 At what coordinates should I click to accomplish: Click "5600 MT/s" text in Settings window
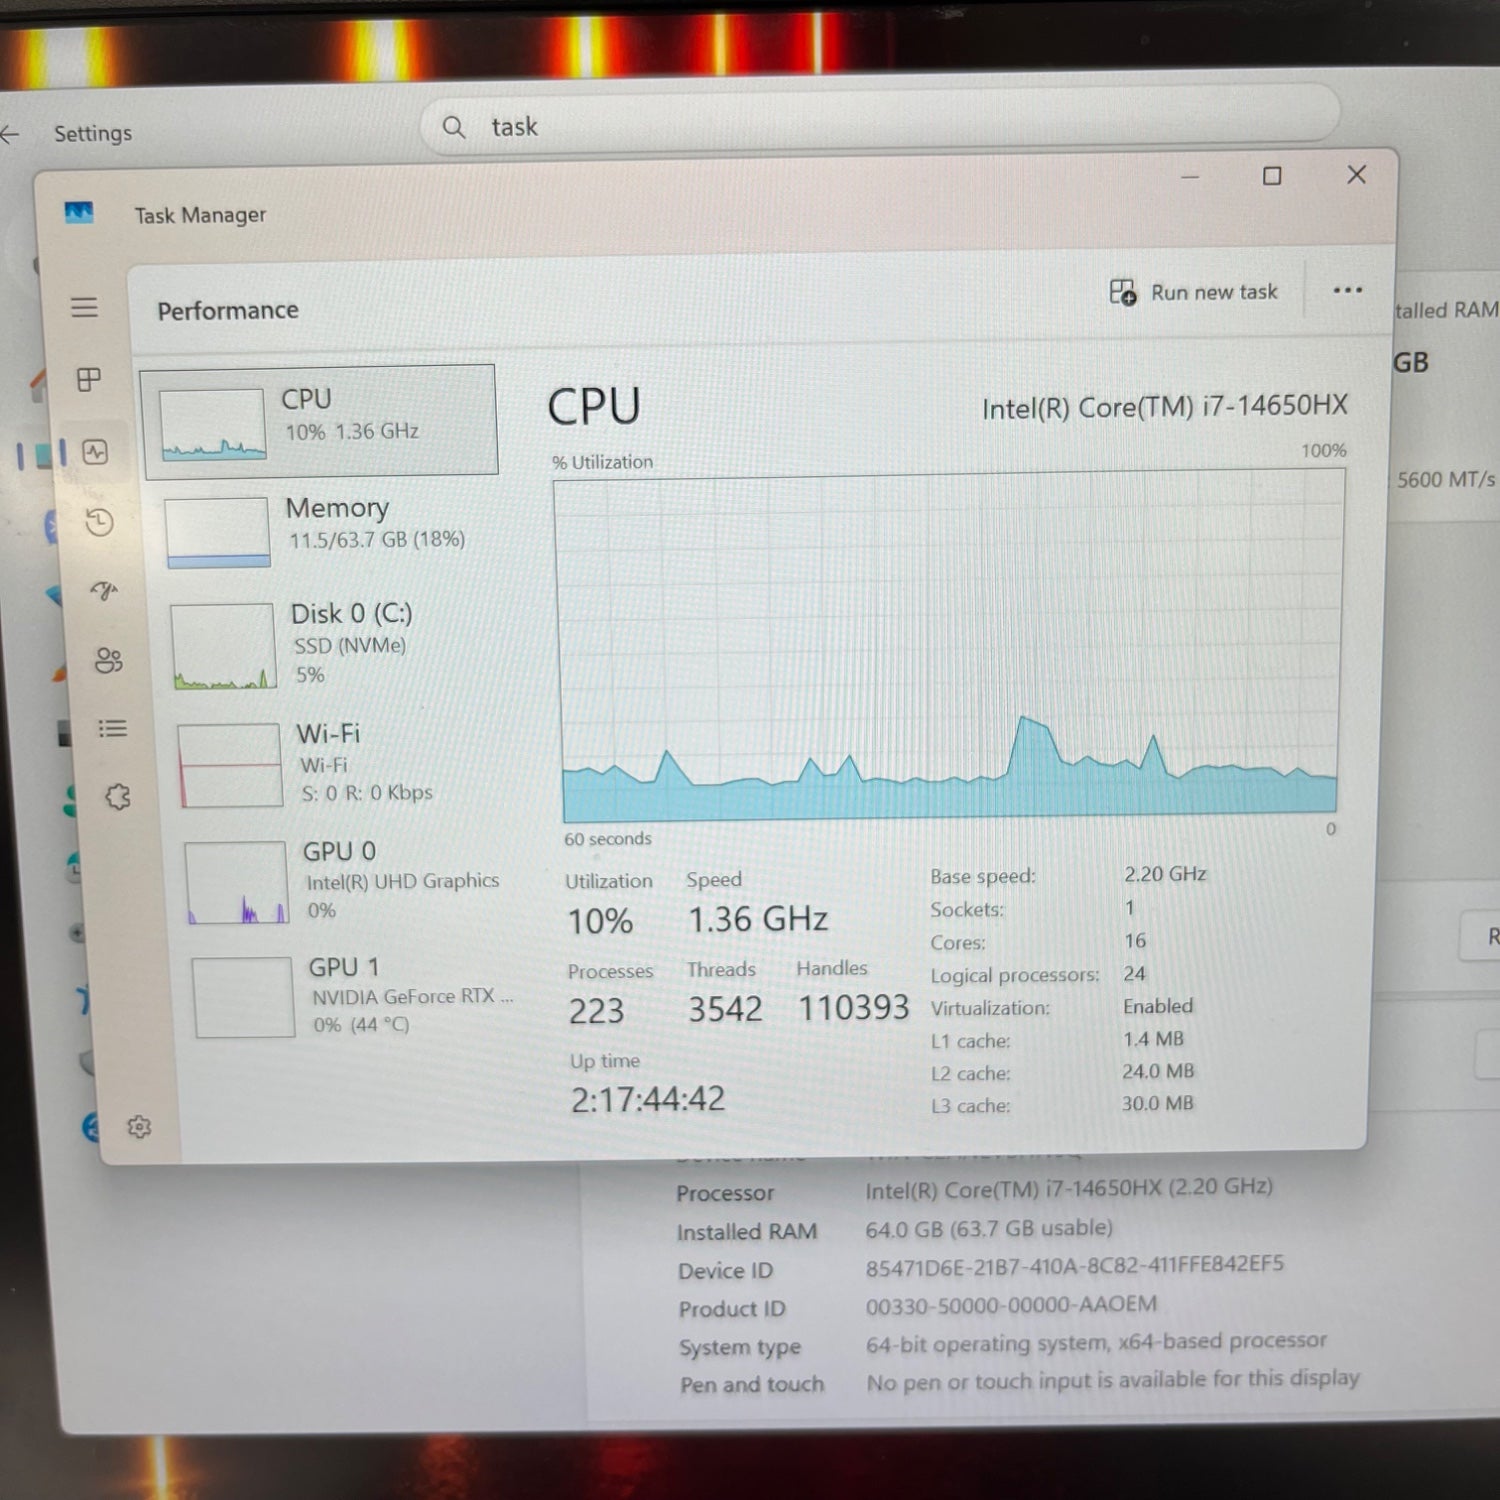[1446, 479]
